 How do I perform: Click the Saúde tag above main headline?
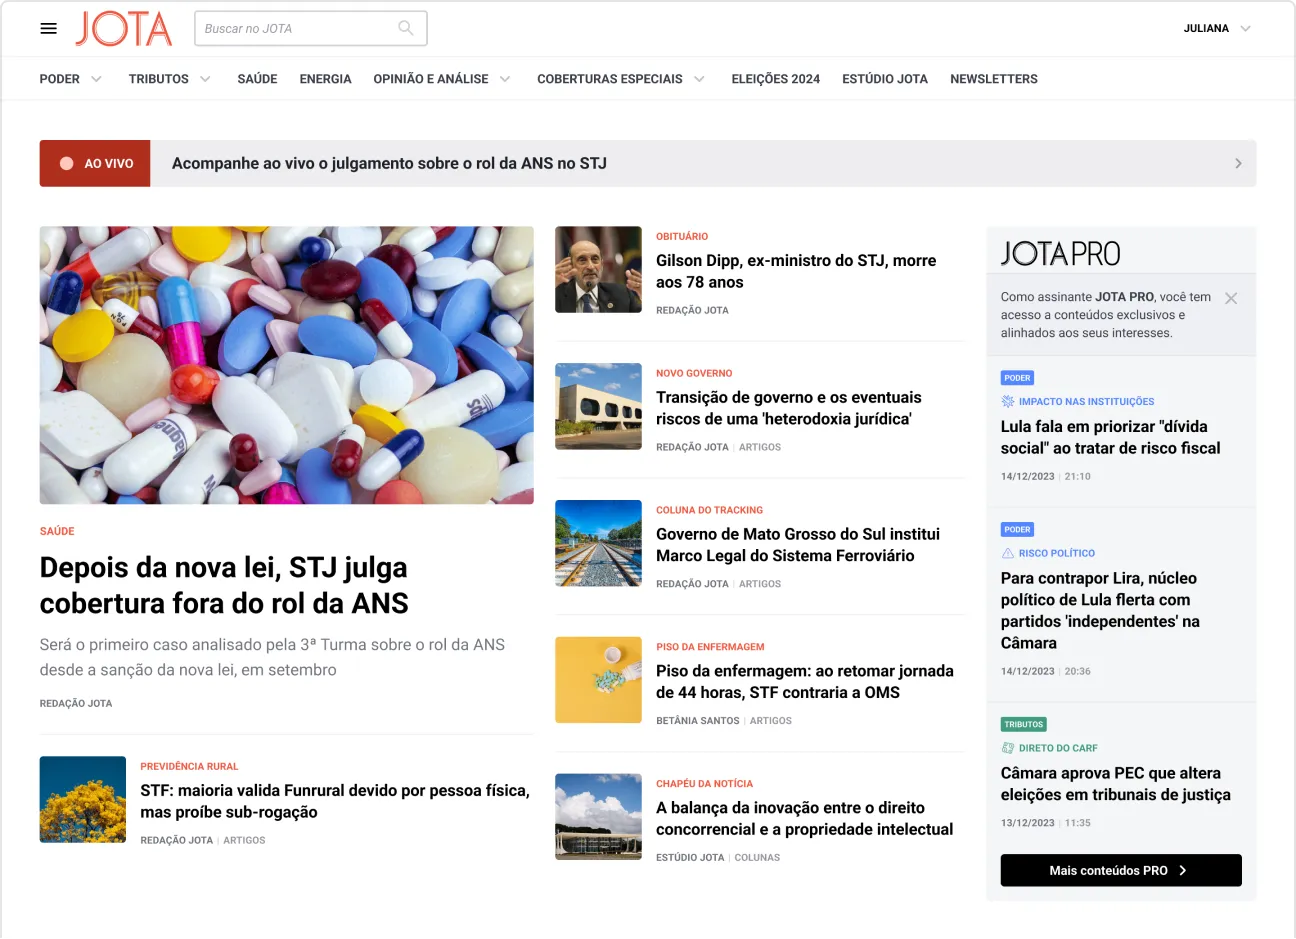click(57, 531)
